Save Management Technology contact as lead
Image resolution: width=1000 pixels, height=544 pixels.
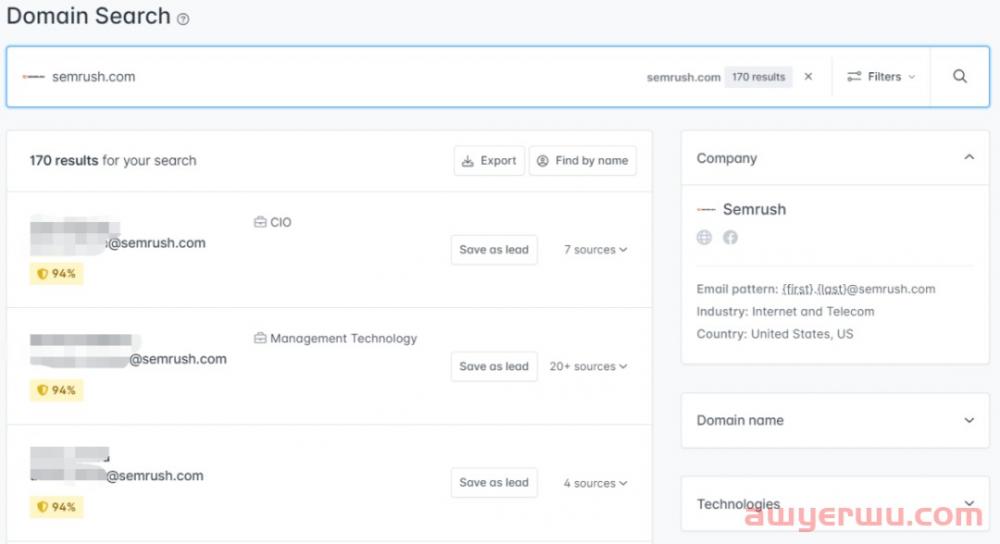pyautogui.click(x=494, y=367)
